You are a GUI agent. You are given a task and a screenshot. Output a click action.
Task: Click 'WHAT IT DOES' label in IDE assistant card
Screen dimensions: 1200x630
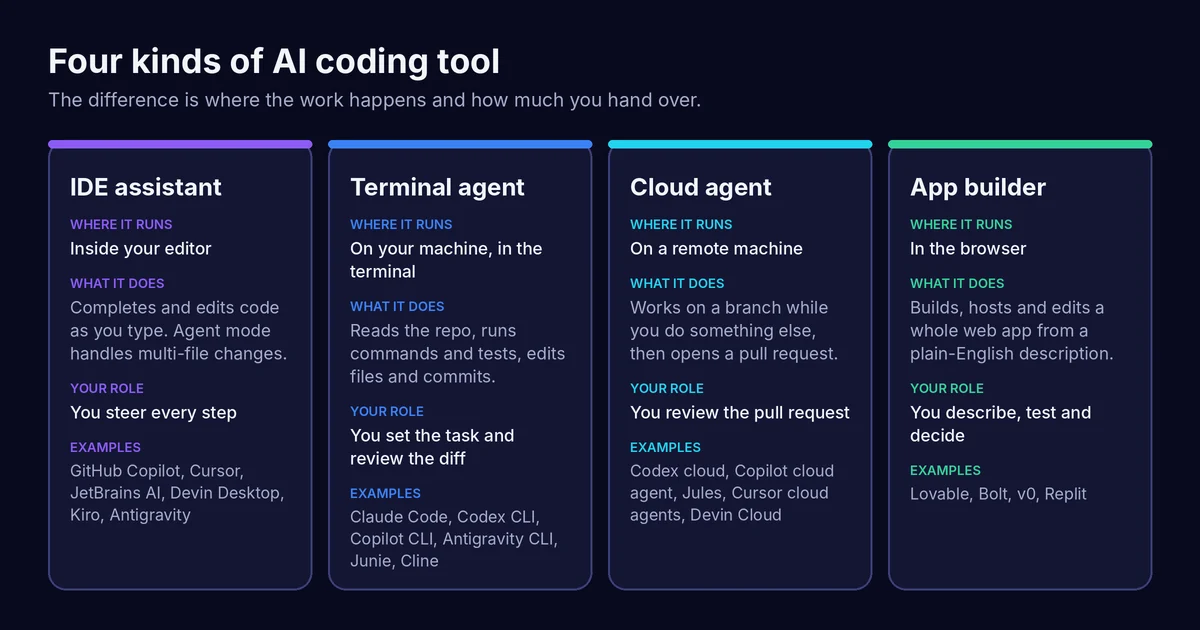tap(117, 283)
